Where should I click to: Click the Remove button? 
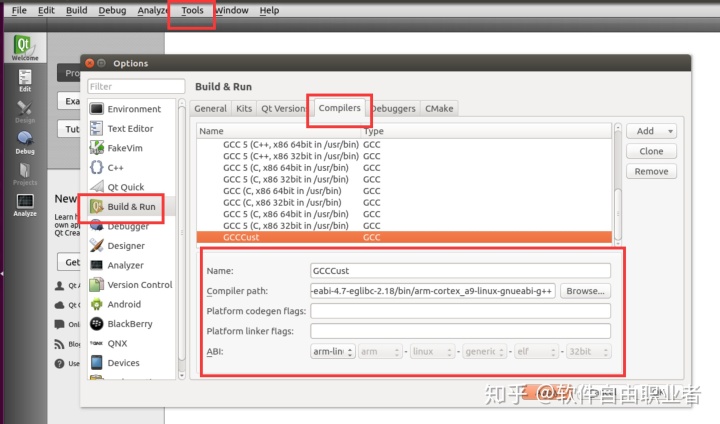coord(651,171)
